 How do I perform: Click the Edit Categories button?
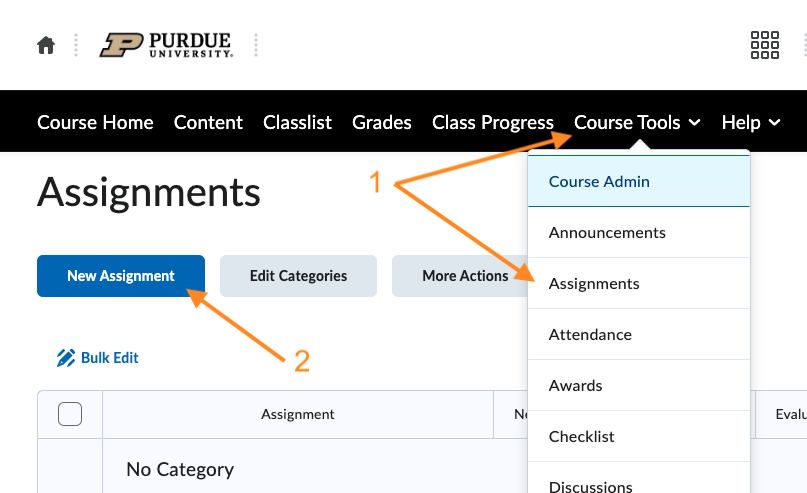[x=298, y=276]
